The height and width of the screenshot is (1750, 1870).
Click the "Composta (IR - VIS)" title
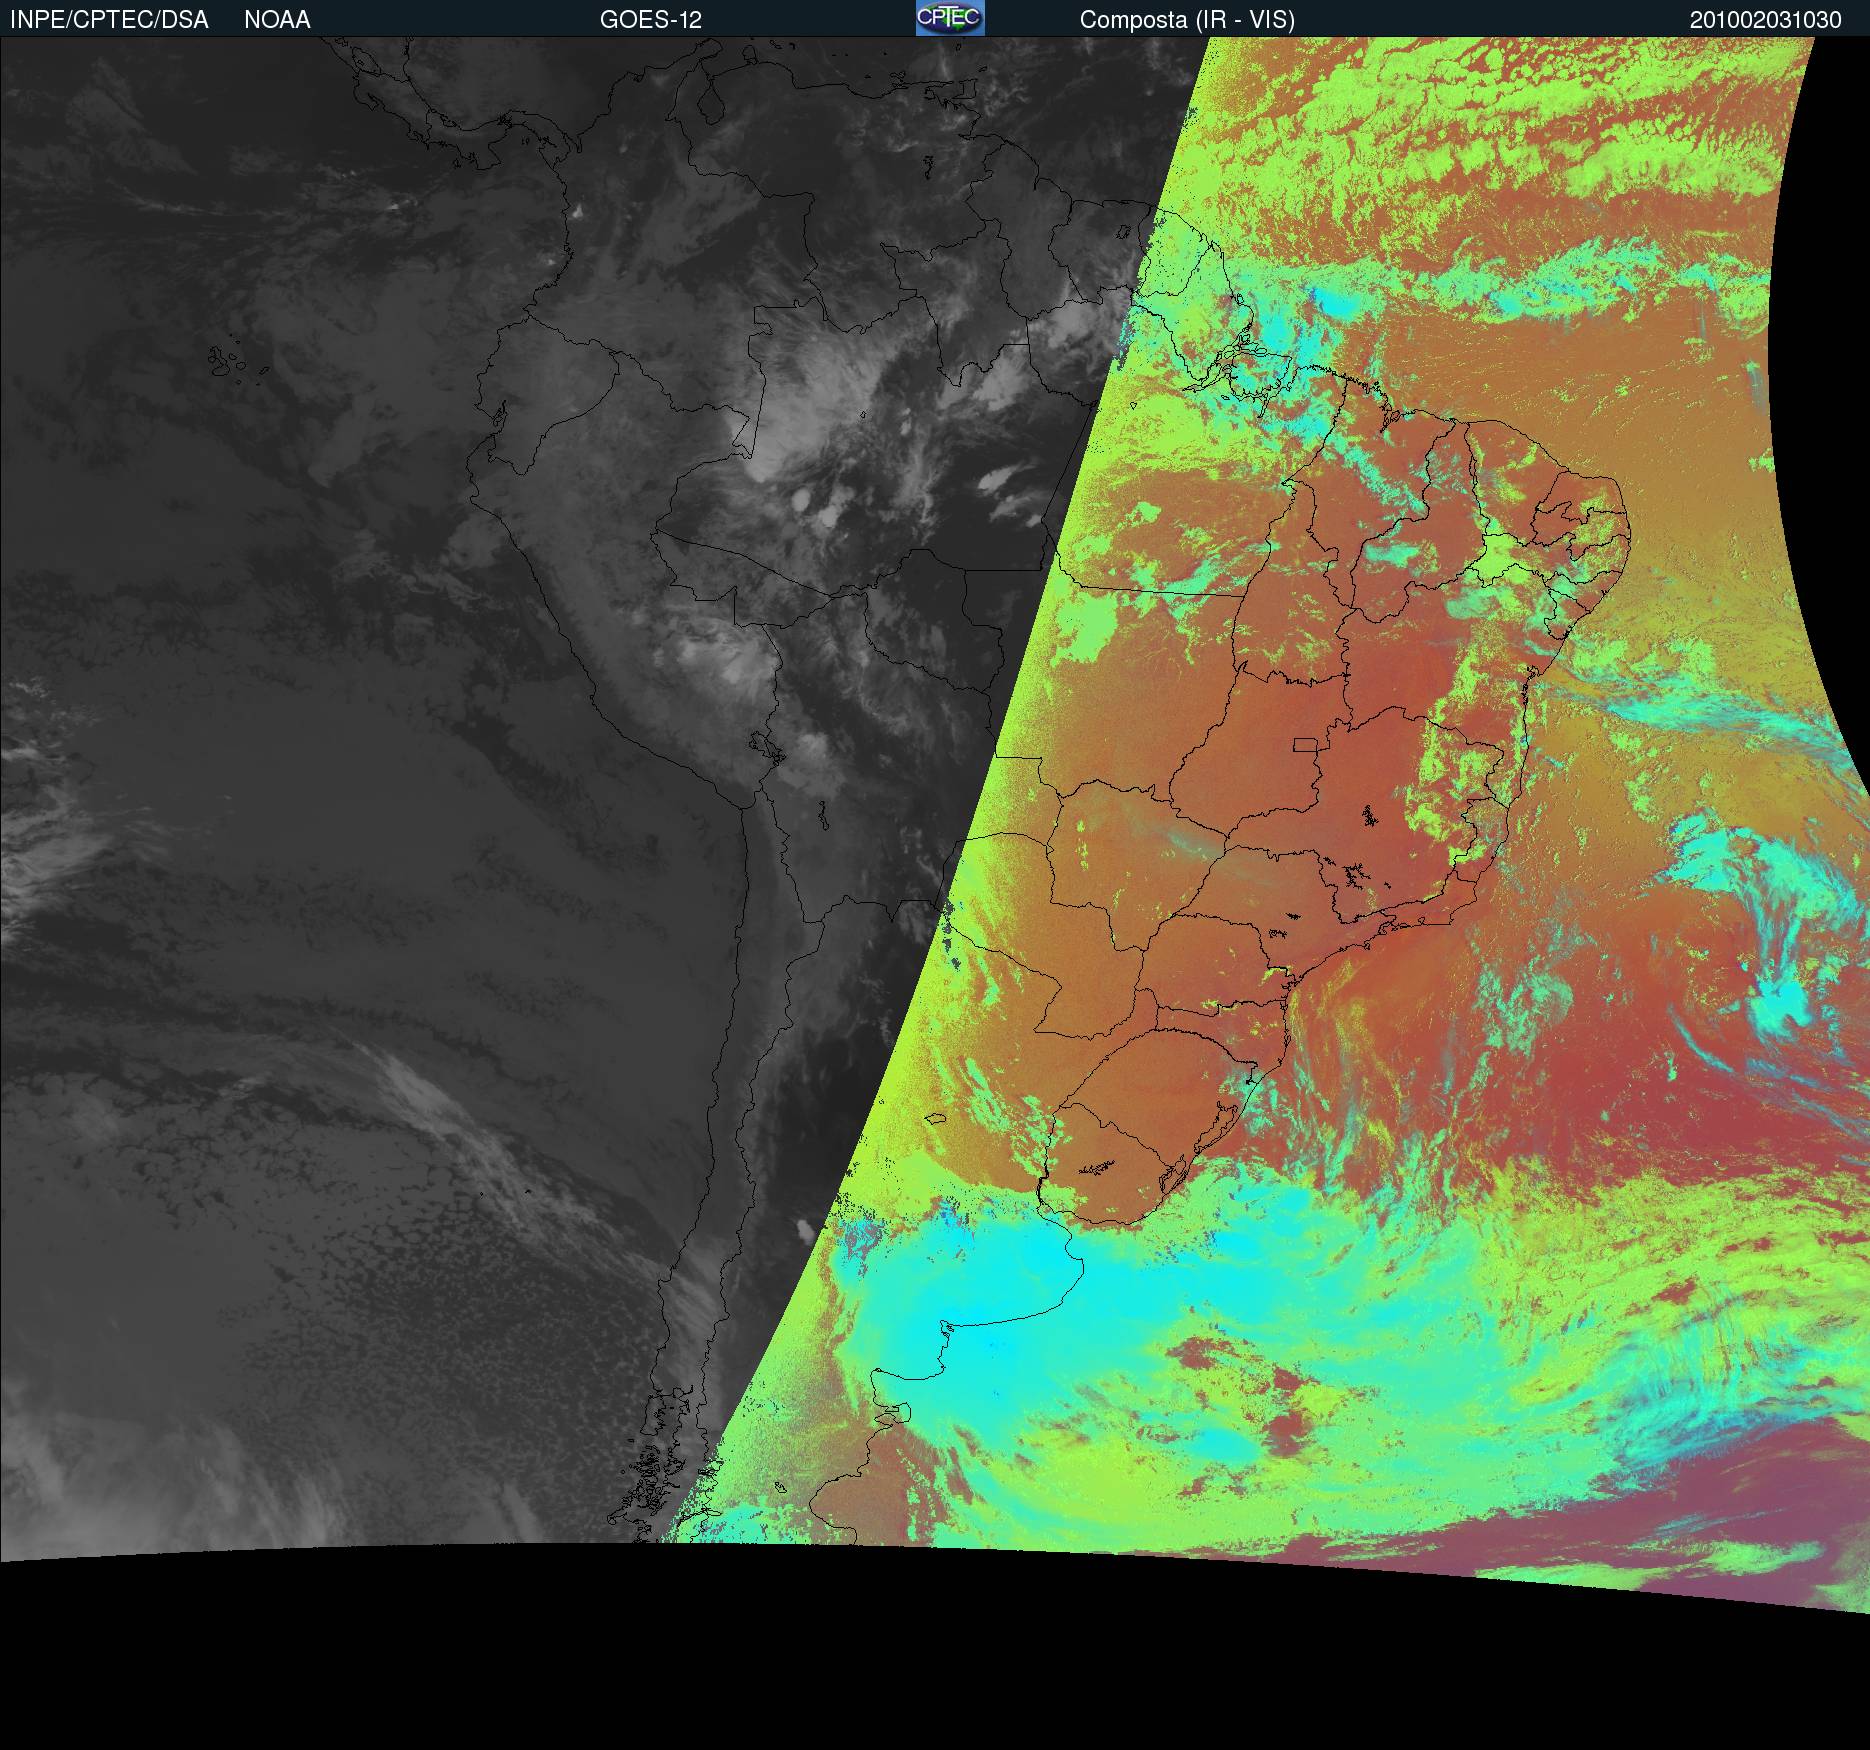1187,20
